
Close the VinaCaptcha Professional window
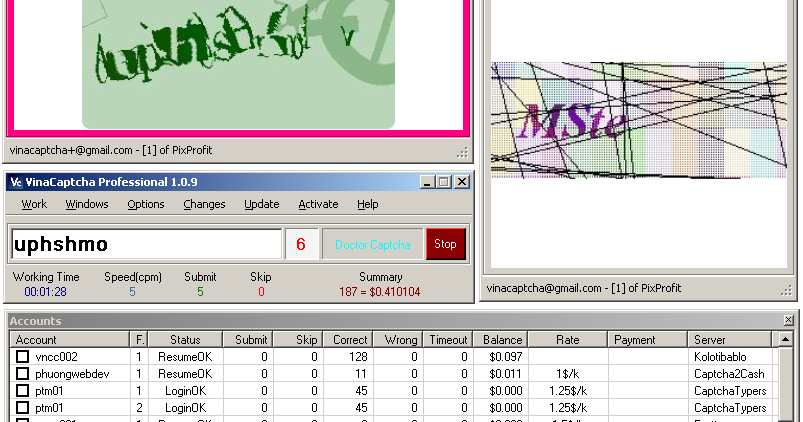pyautogui.click(x=461, y=182)
